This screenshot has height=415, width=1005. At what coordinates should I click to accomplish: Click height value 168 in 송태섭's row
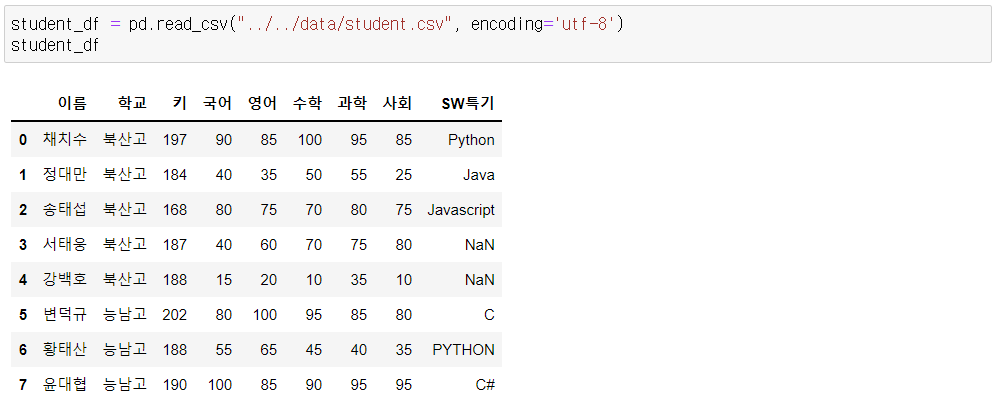pyautogui.click(x=175, y=210)
